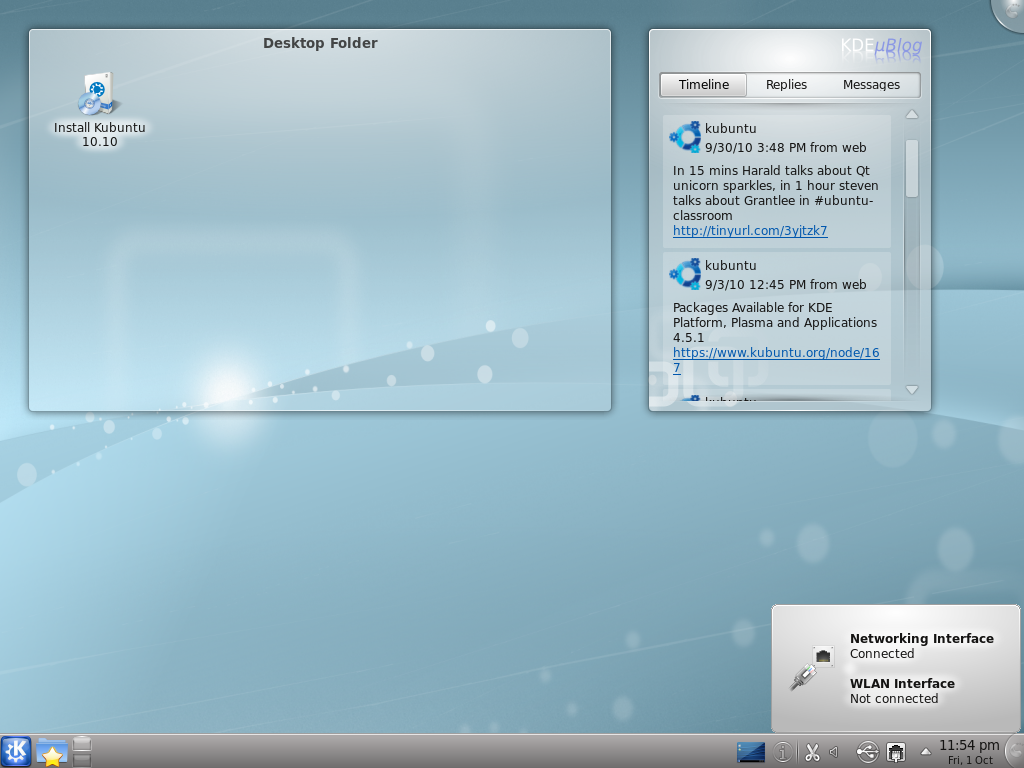The image size is (1024, 768).
Task: Switch to the Messages tab
Action: tap(871, 85)
